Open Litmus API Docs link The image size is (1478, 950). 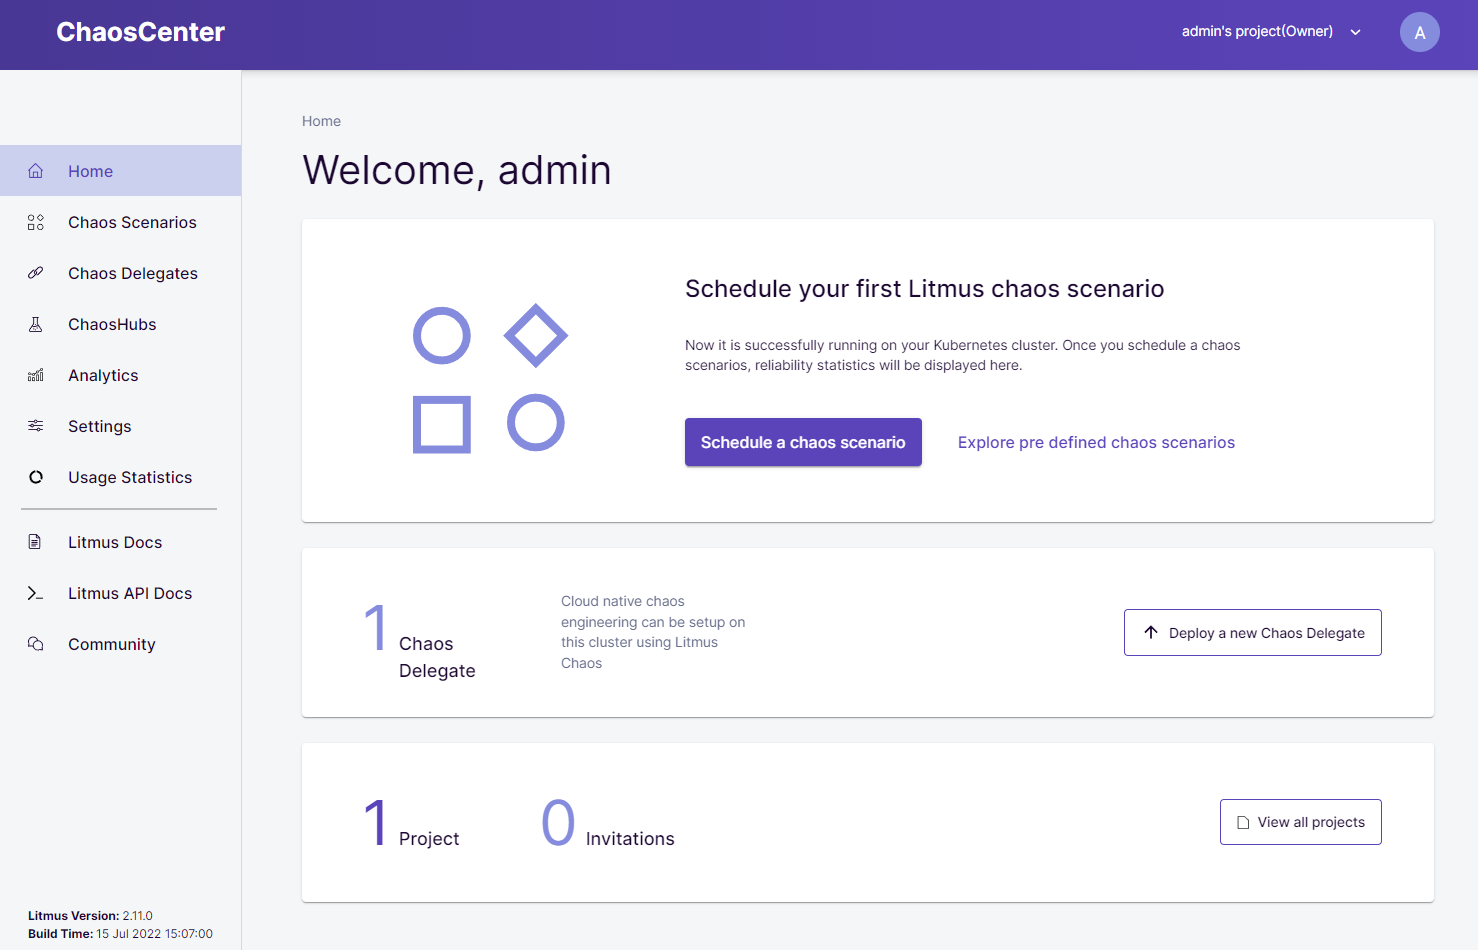point(120,593)
